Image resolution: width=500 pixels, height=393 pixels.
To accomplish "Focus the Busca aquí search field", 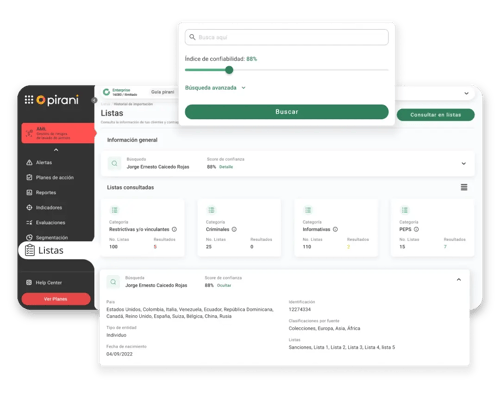I will point(287,37).
